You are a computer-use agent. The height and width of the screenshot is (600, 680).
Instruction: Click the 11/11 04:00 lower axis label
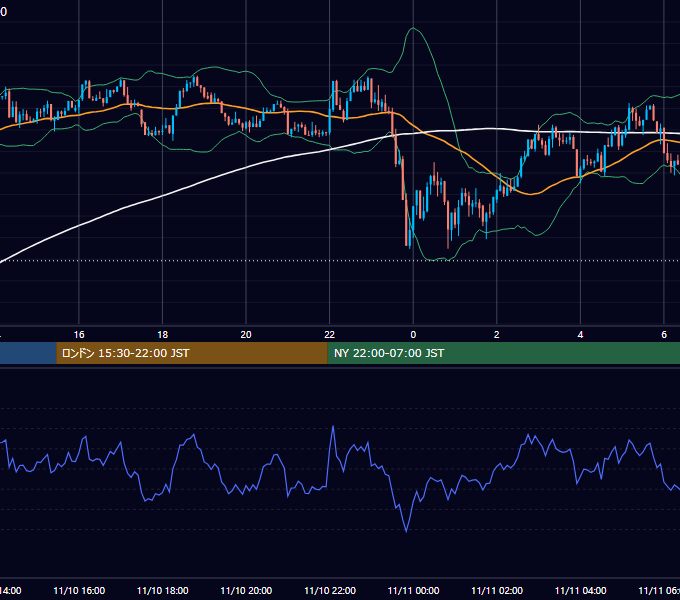tap(581, 590)
